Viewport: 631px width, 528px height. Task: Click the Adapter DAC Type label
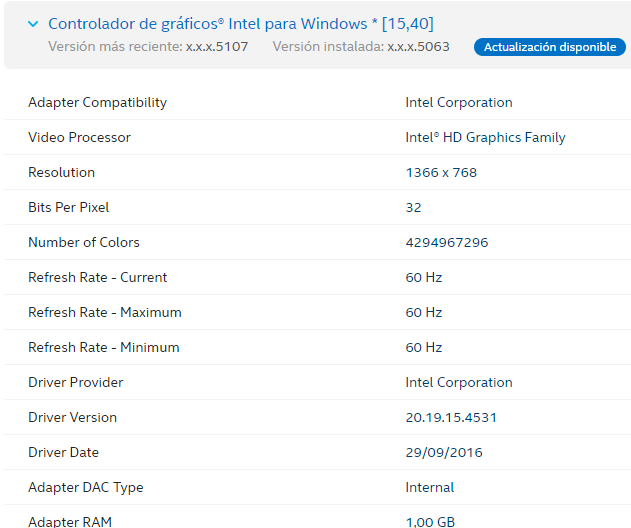86,487
